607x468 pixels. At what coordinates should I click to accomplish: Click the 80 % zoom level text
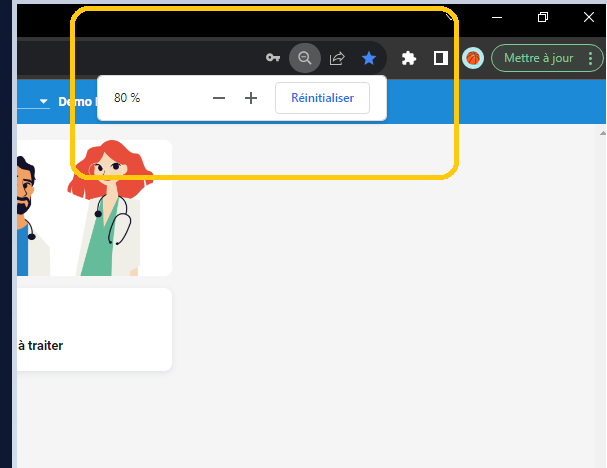[127, 98]
